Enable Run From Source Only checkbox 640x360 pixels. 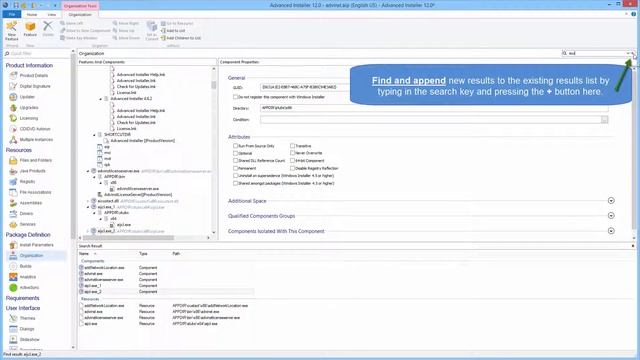(236, 146)
